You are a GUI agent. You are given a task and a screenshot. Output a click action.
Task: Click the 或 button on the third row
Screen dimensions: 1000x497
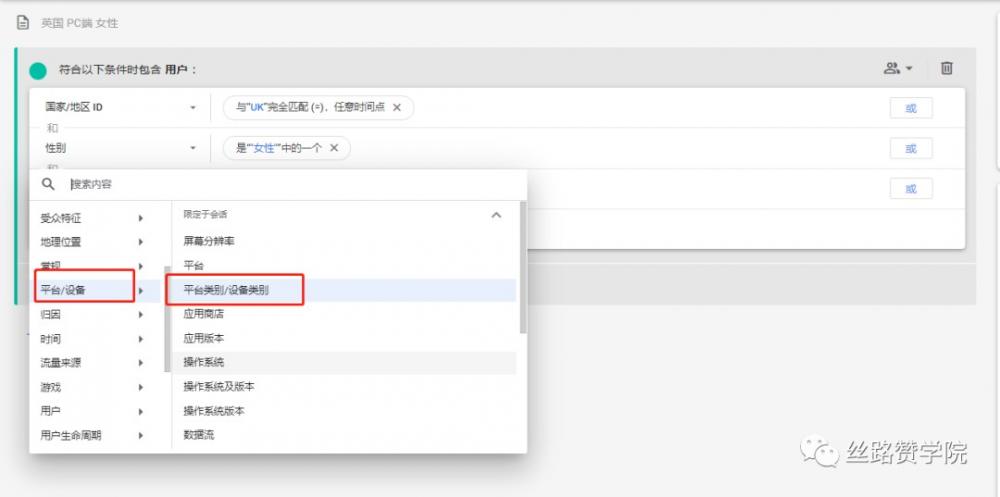(911, 189)
